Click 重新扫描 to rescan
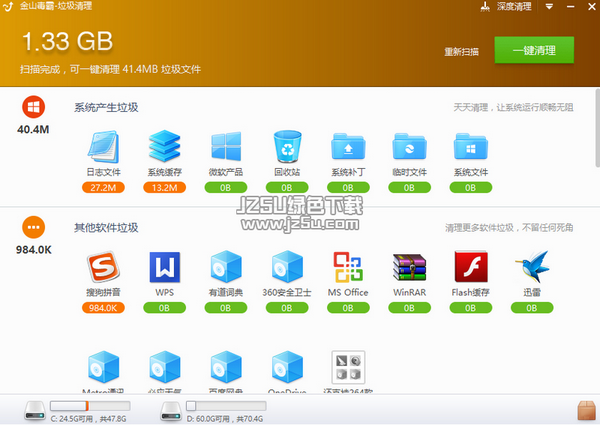This screenshot has width=600, height=426. [x=461, y=52]
